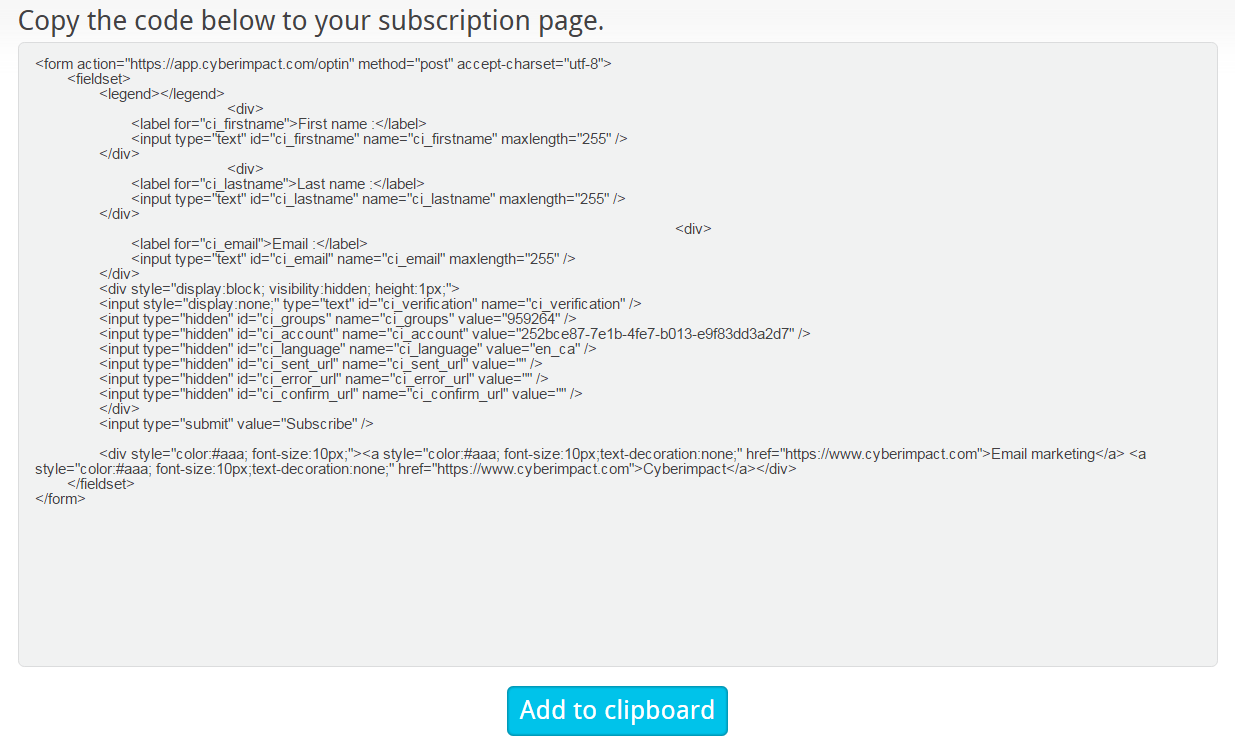Viewport: 1235px width, 747px height.
Task: Click the submit 'Subscribe' input line
Action: 236,424
